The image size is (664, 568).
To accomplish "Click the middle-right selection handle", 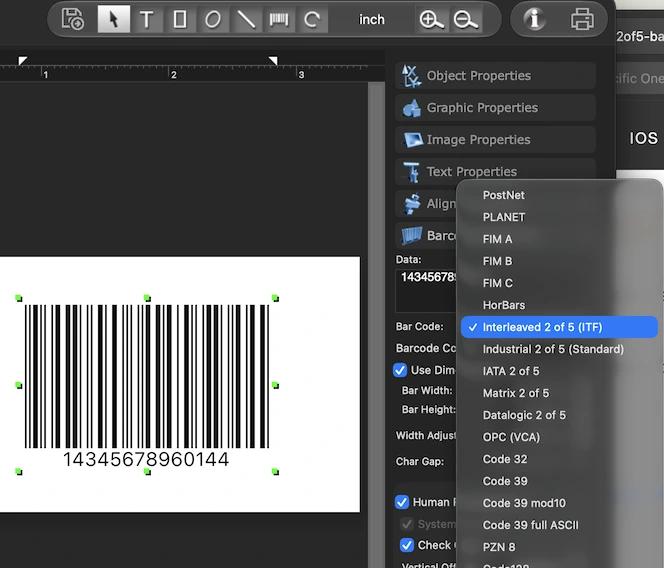I will coord(275,385).
